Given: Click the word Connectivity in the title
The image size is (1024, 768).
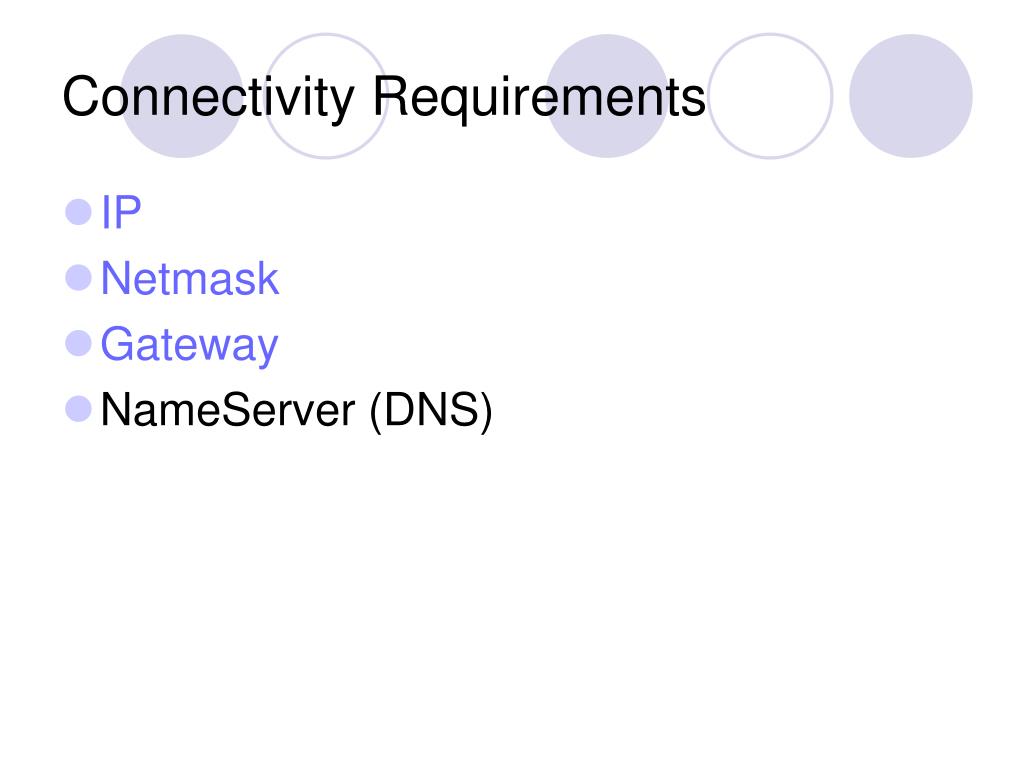Looking at the screenshot, I should [208, 97].
